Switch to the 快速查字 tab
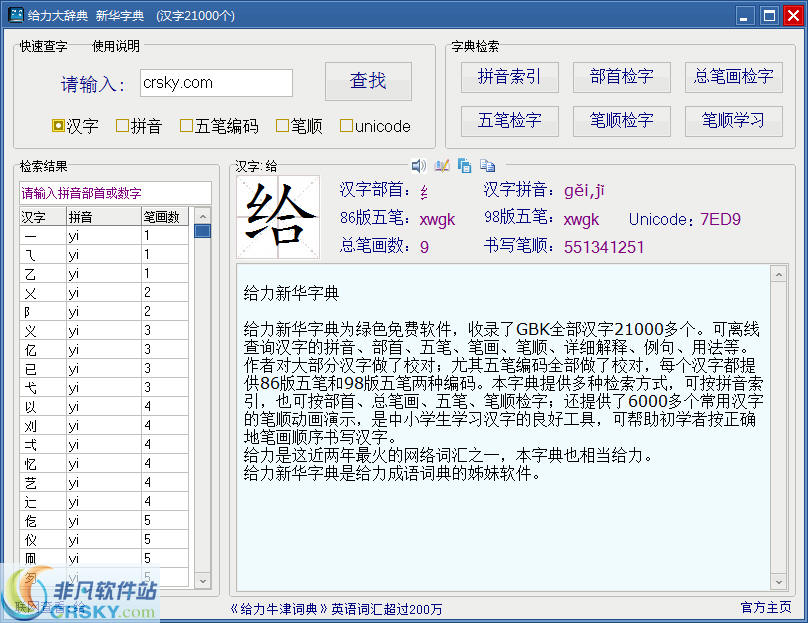The image size is (808, 623). coord(44,46)
